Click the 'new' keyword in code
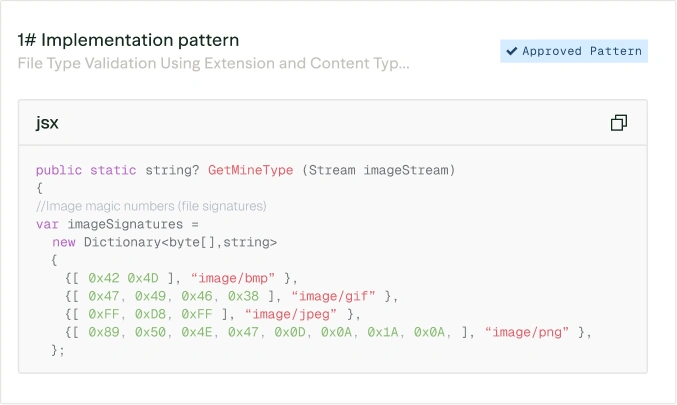The height and width of the screenshot is (405, 677). [64, 242]
